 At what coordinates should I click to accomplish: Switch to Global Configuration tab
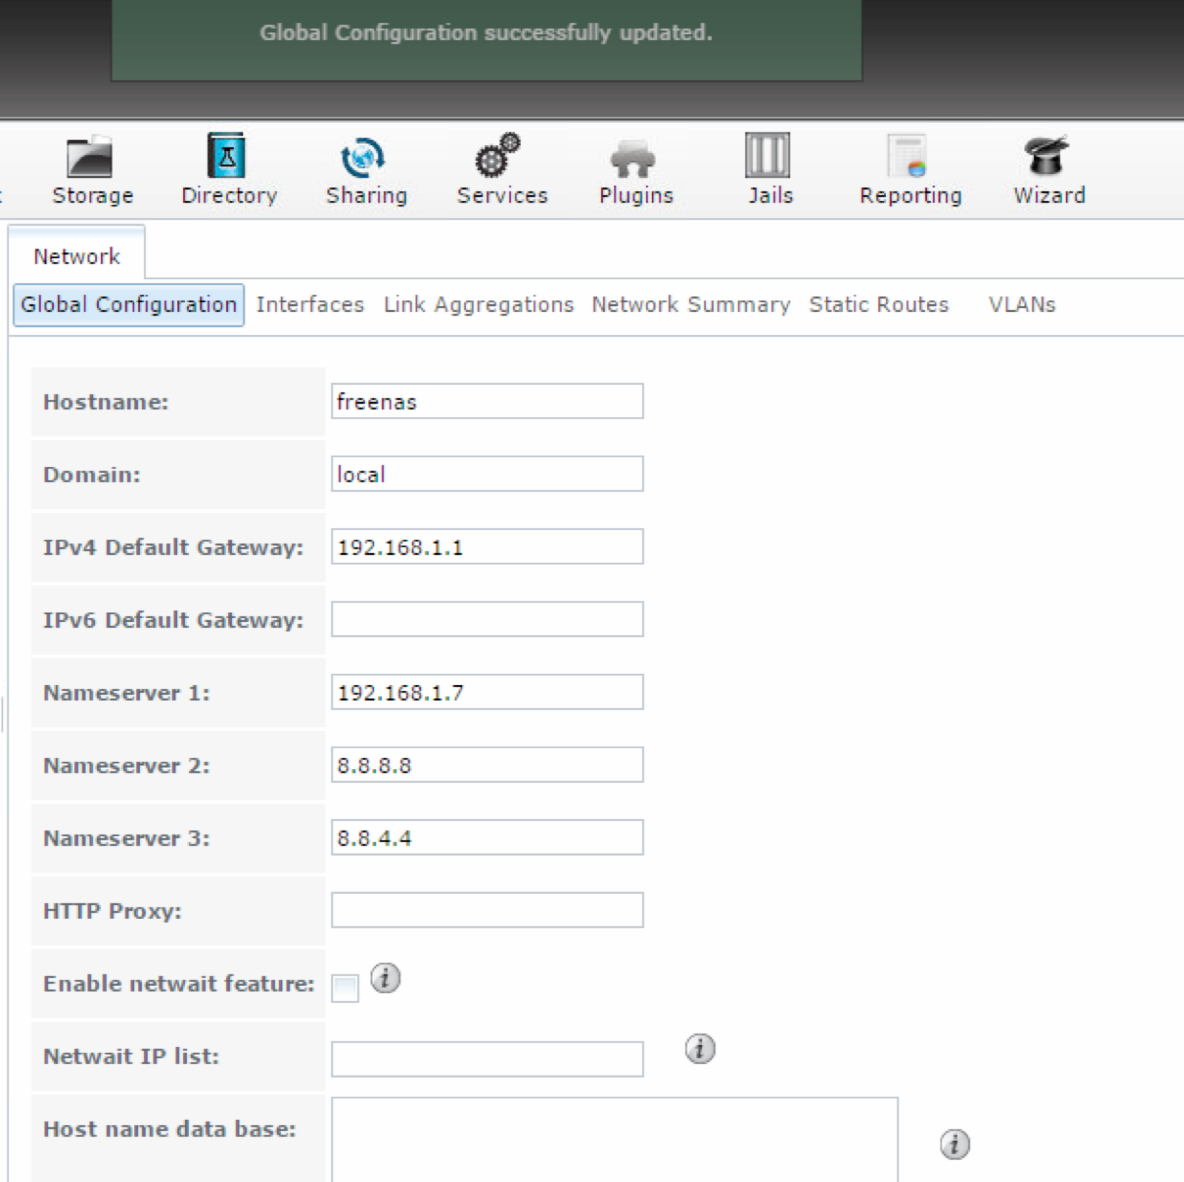pos(128,304)
